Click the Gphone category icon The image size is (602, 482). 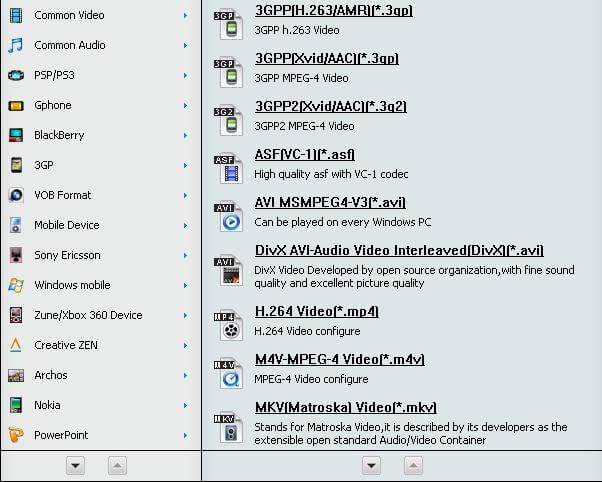pos(16,105)
